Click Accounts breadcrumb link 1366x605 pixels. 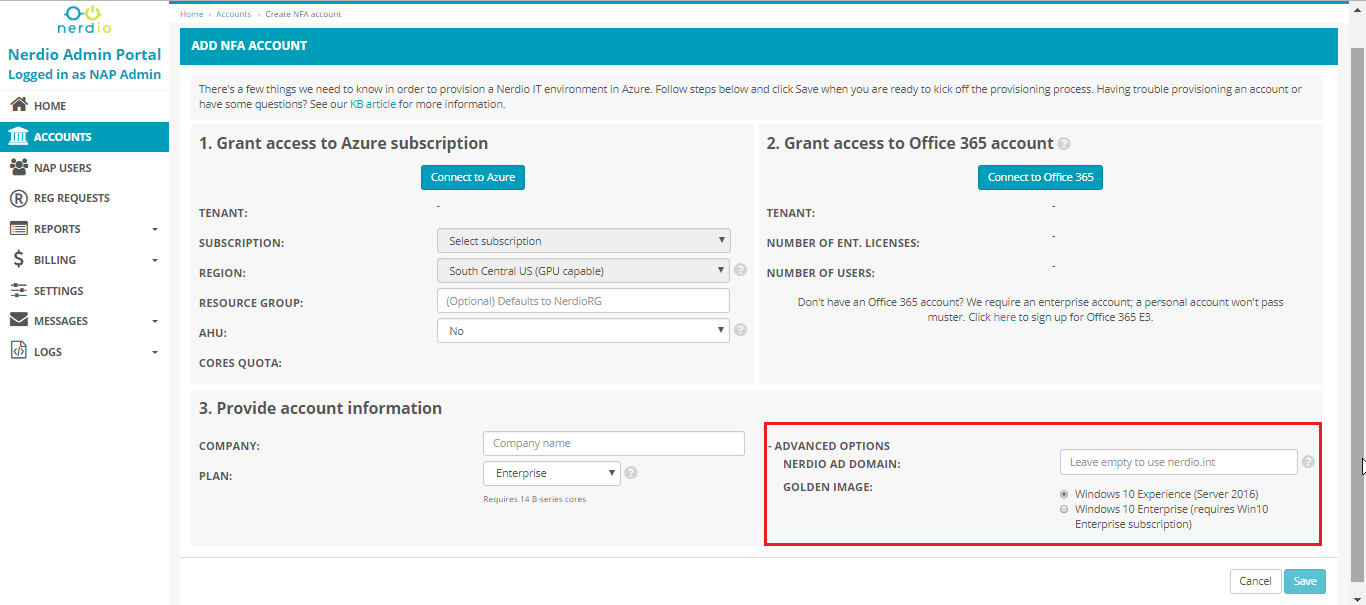click(x=234, y=14)
